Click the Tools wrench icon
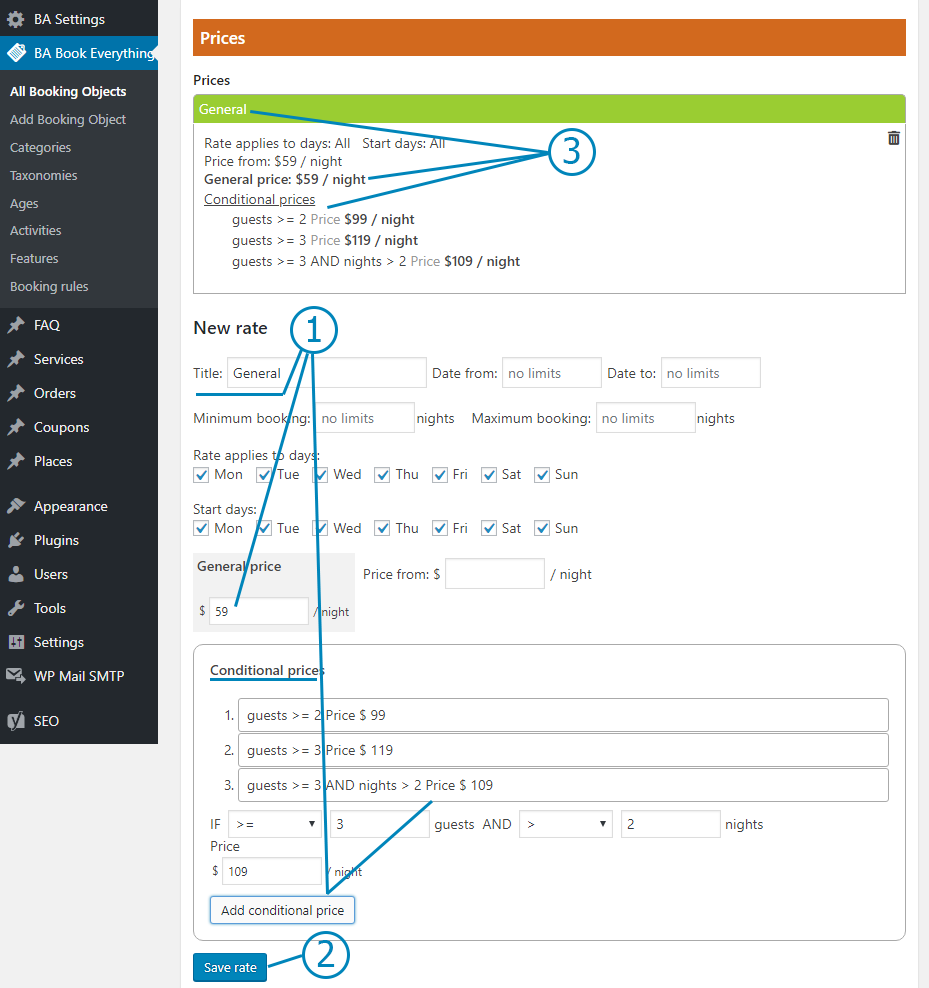The width and height of the screenshot is (929, 988). tap(16, 608)
